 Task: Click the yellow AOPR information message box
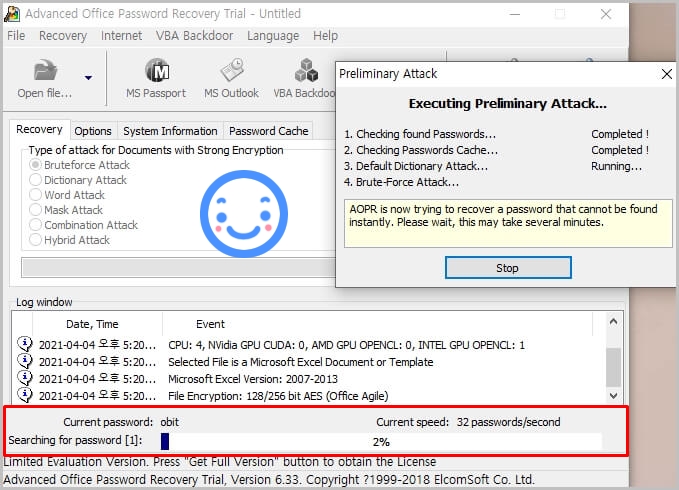[508, 223]
